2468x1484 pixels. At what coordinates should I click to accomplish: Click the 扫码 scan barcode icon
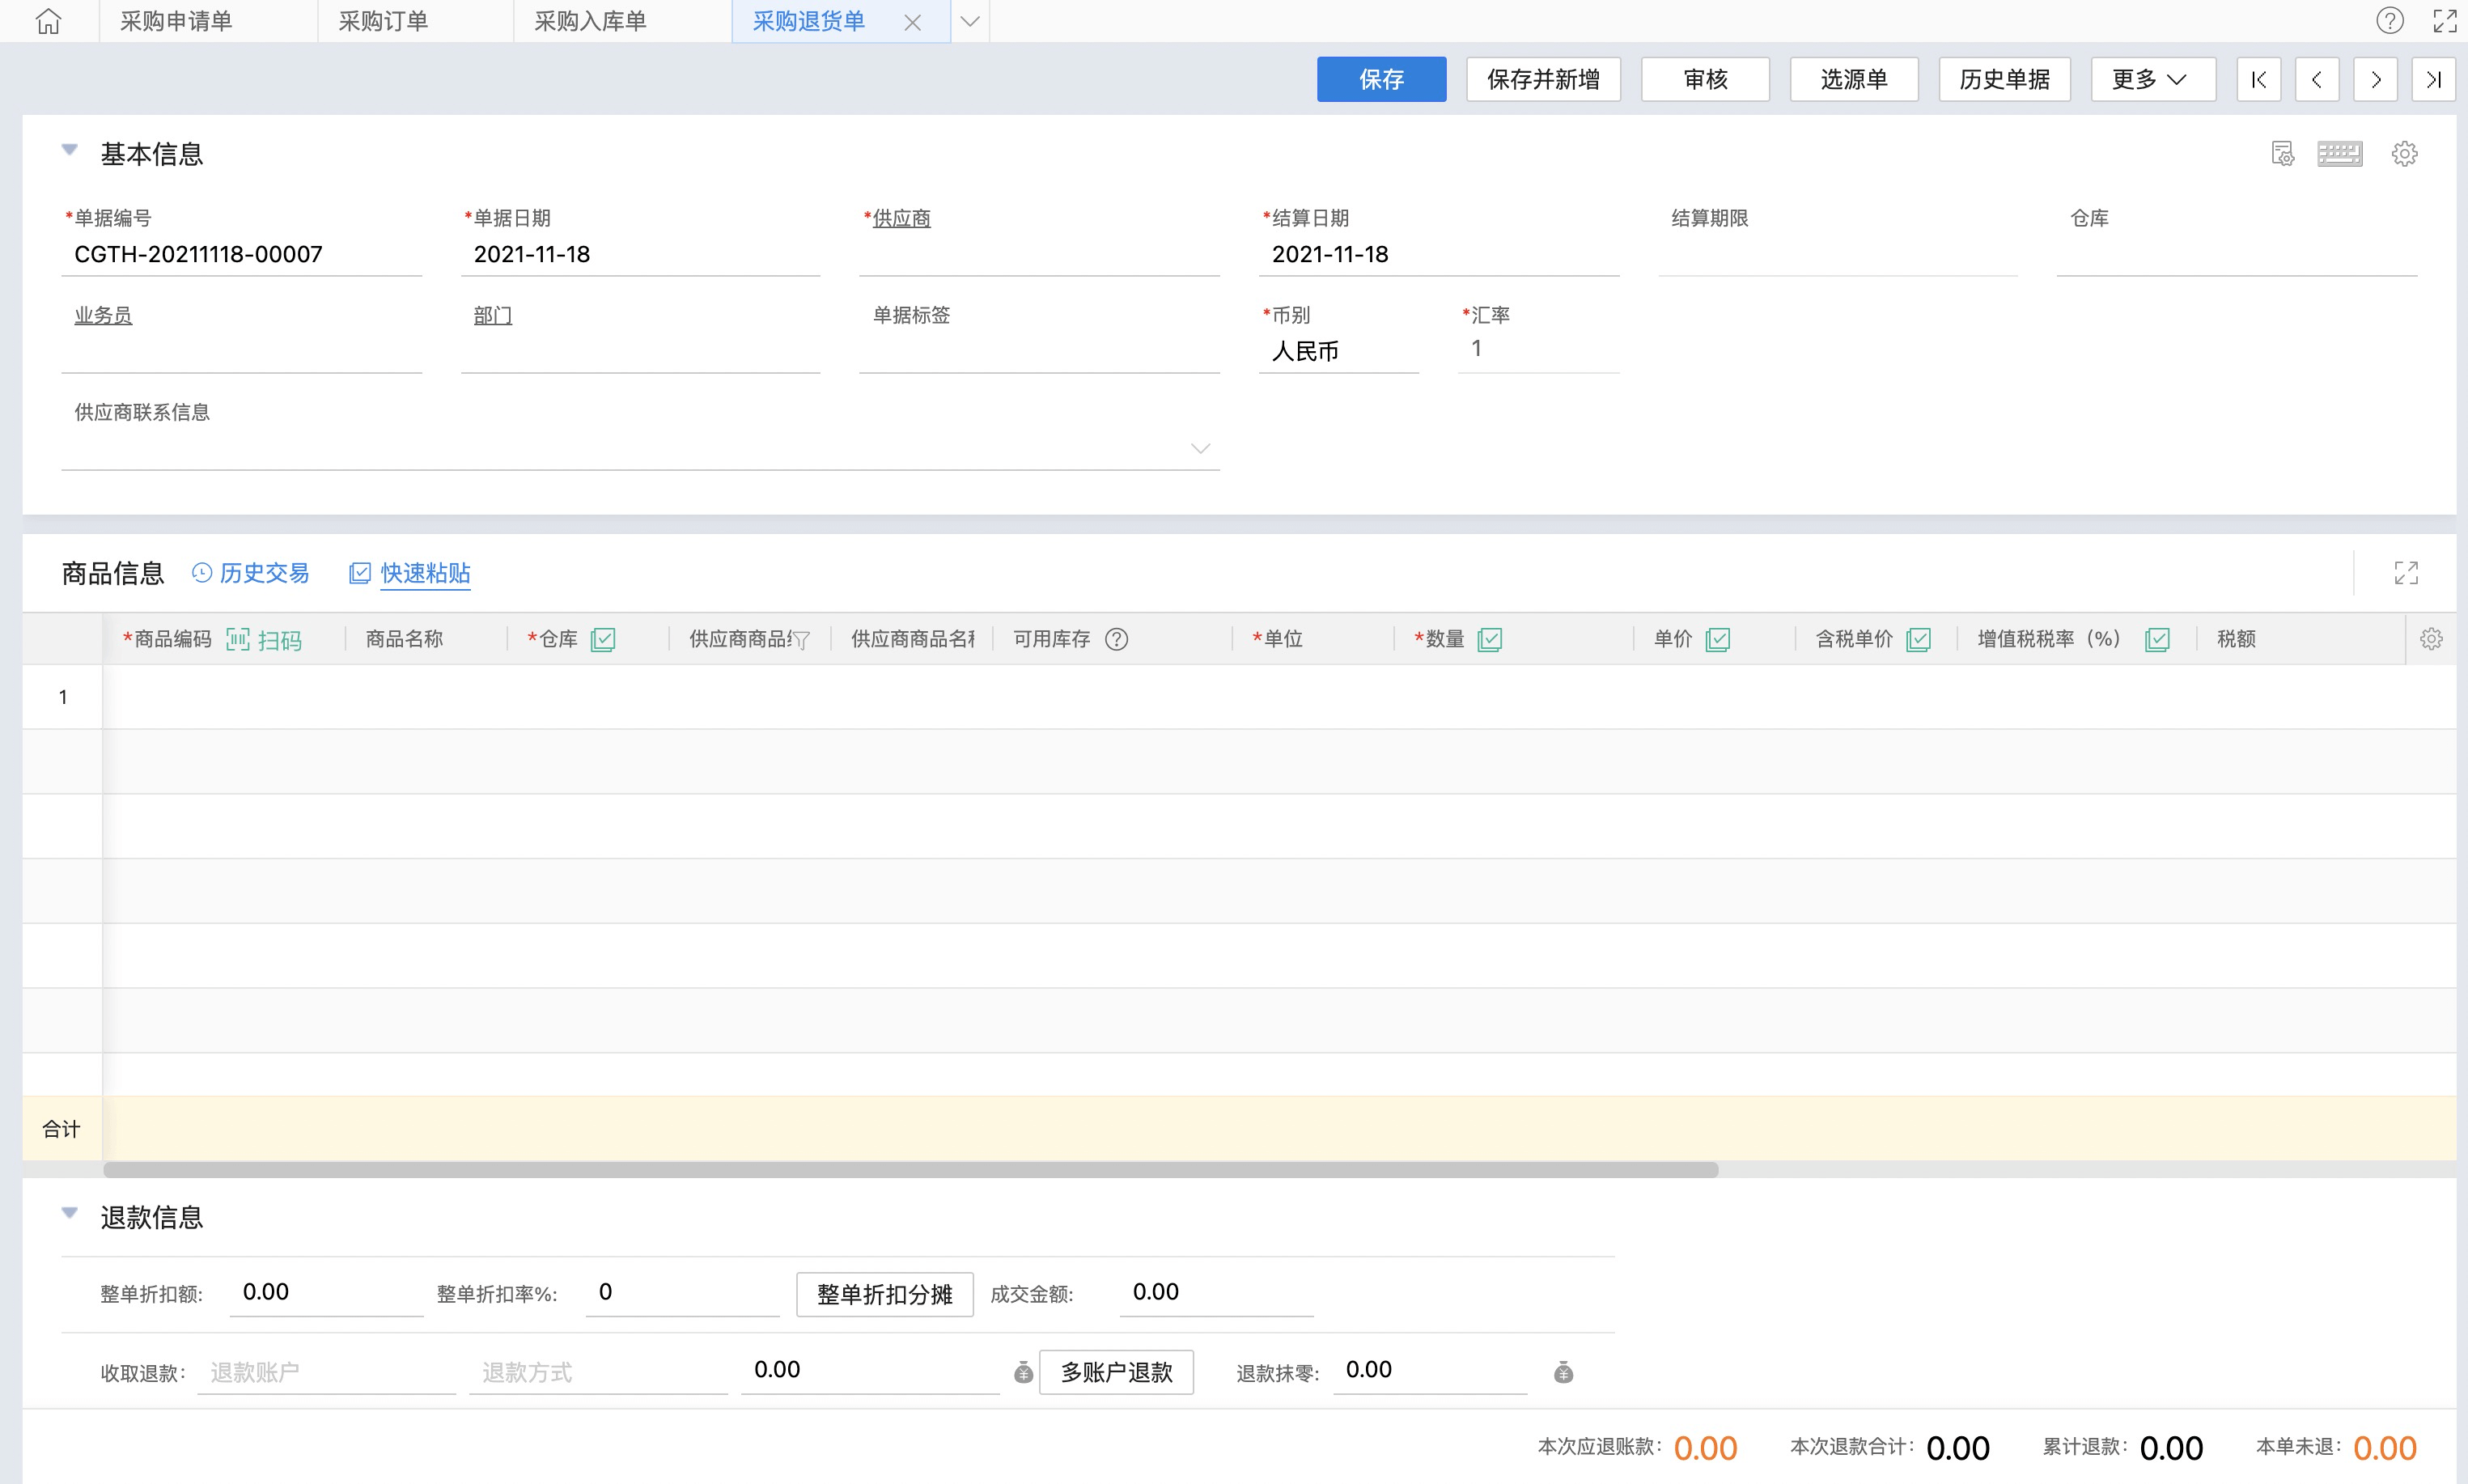pyautogui.click(x=238, y=640)
